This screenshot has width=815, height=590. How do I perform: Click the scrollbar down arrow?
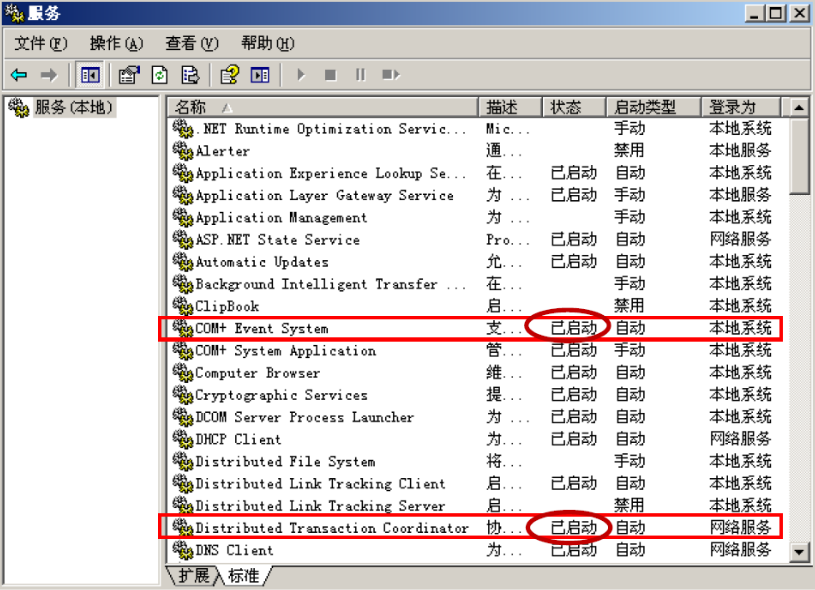click(799, 552)
